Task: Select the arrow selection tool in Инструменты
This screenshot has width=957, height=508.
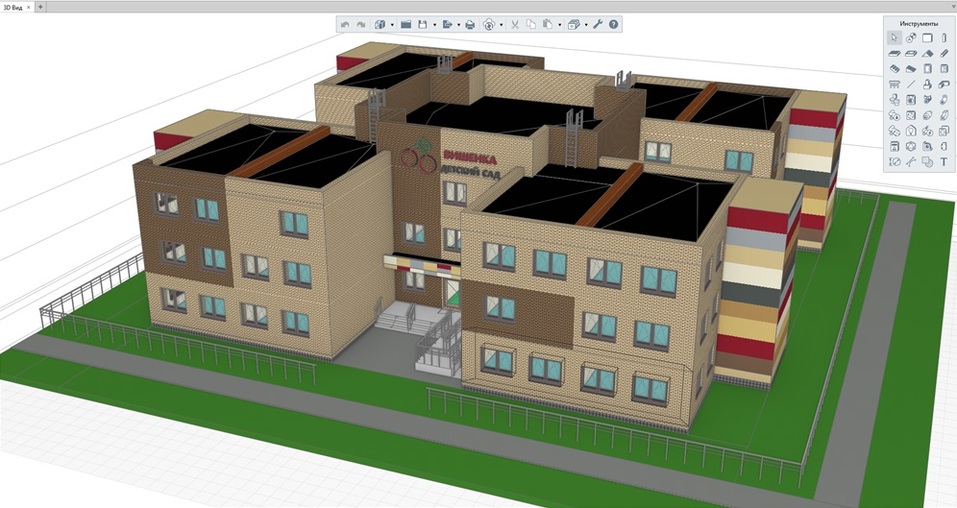Action: 895,38
